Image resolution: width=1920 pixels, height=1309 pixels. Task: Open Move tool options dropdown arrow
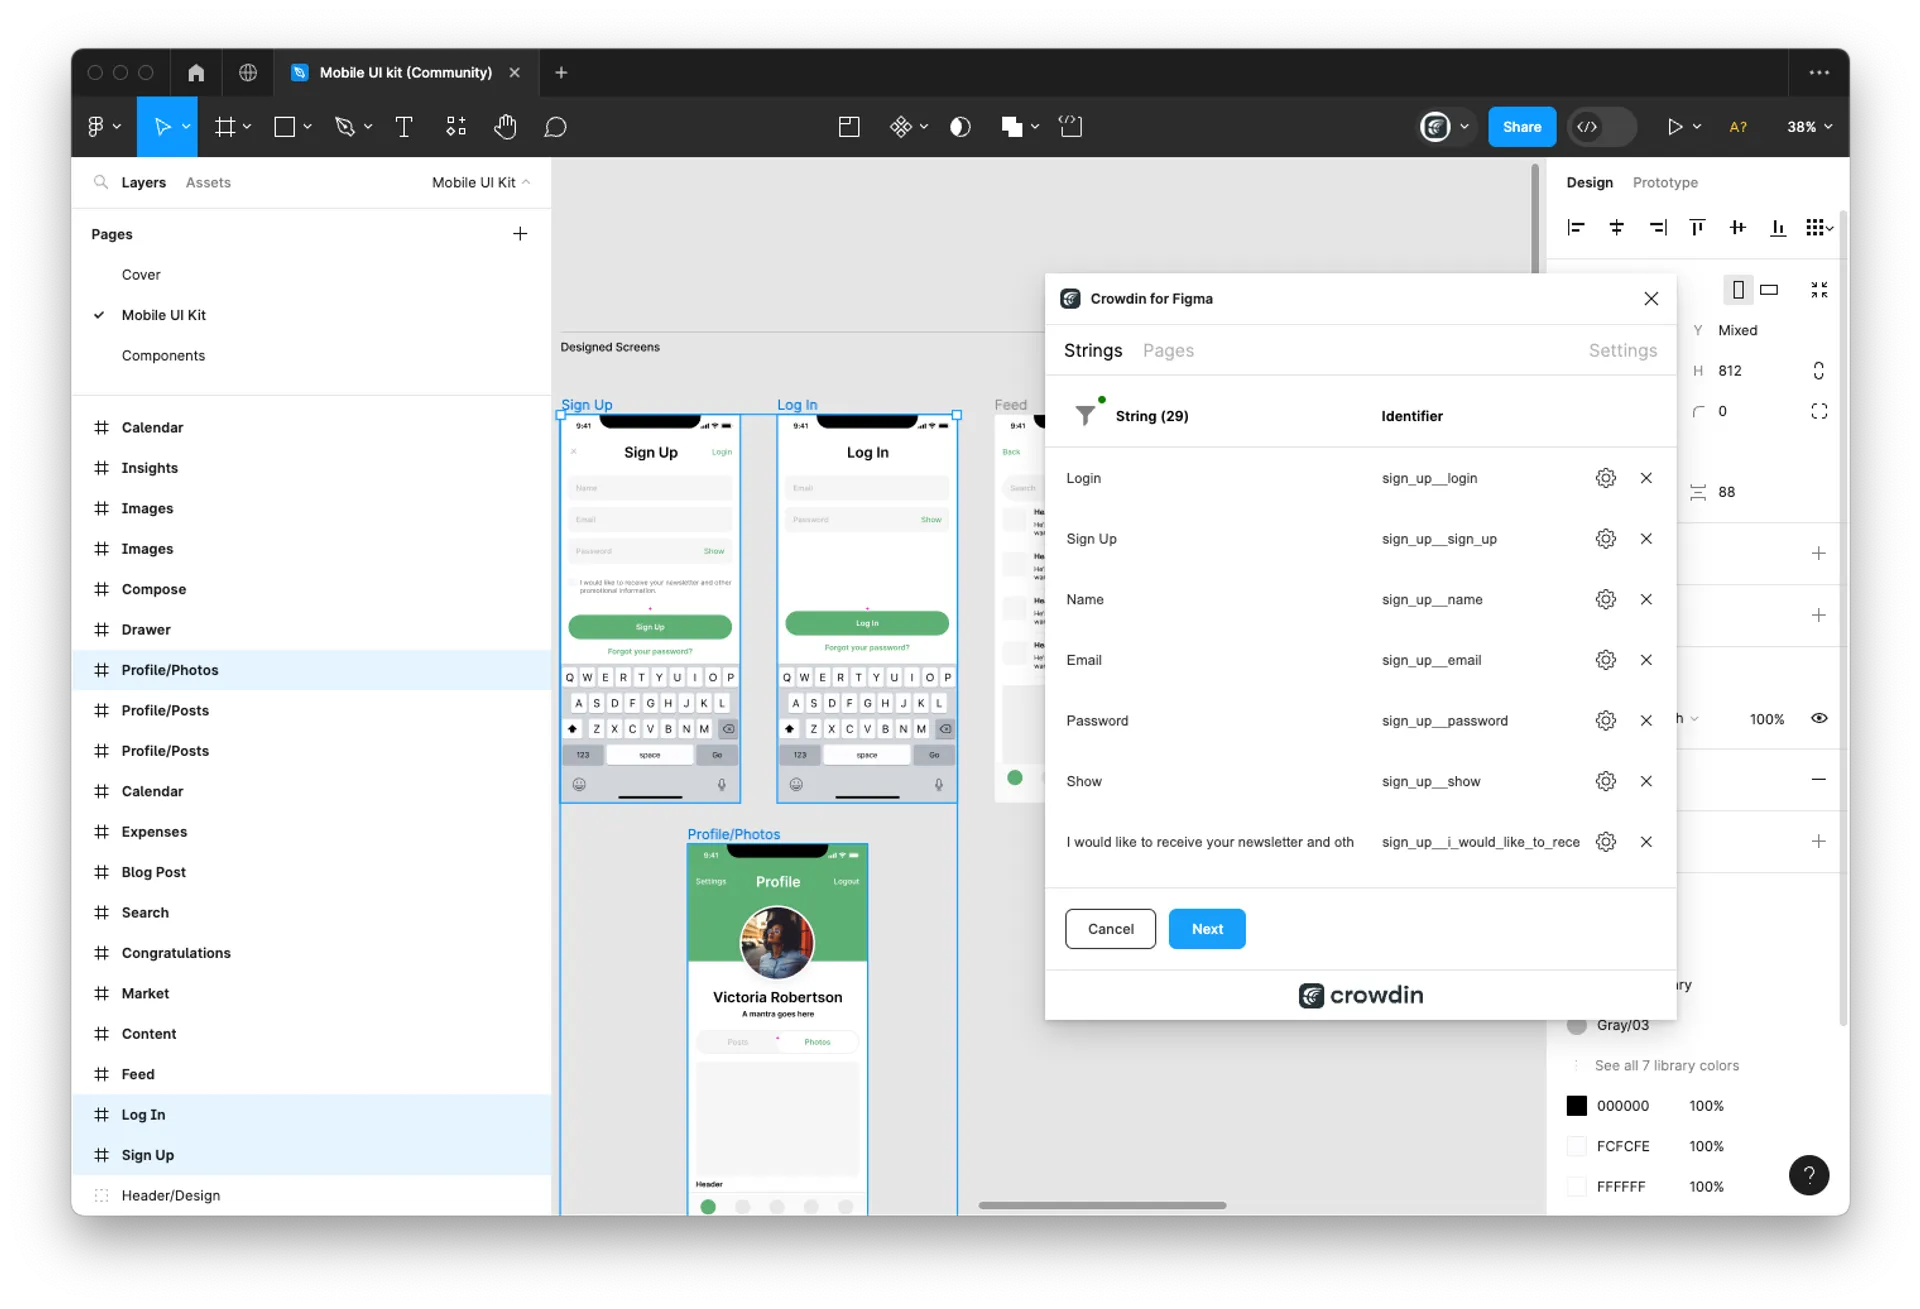pos(185,126)
